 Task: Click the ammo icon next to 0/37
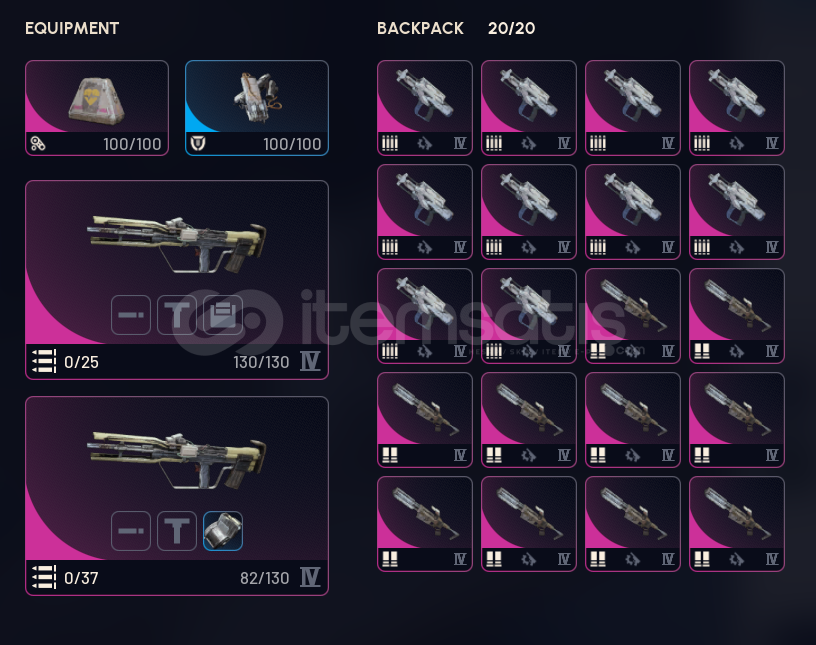pyautogui.click(x=44, y=577)
